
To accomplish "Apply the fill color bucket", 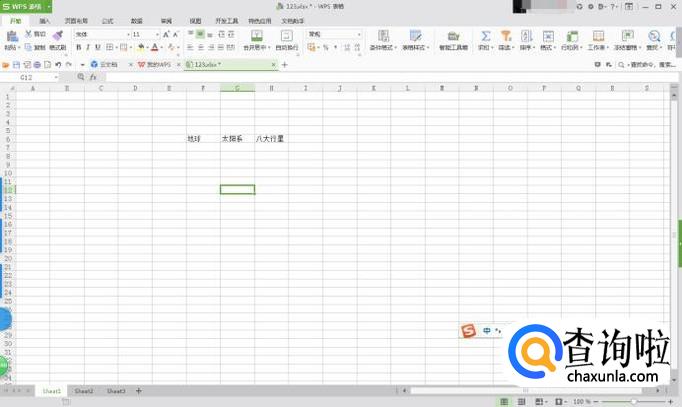I will pyautogui.click(x=140, y=47).
